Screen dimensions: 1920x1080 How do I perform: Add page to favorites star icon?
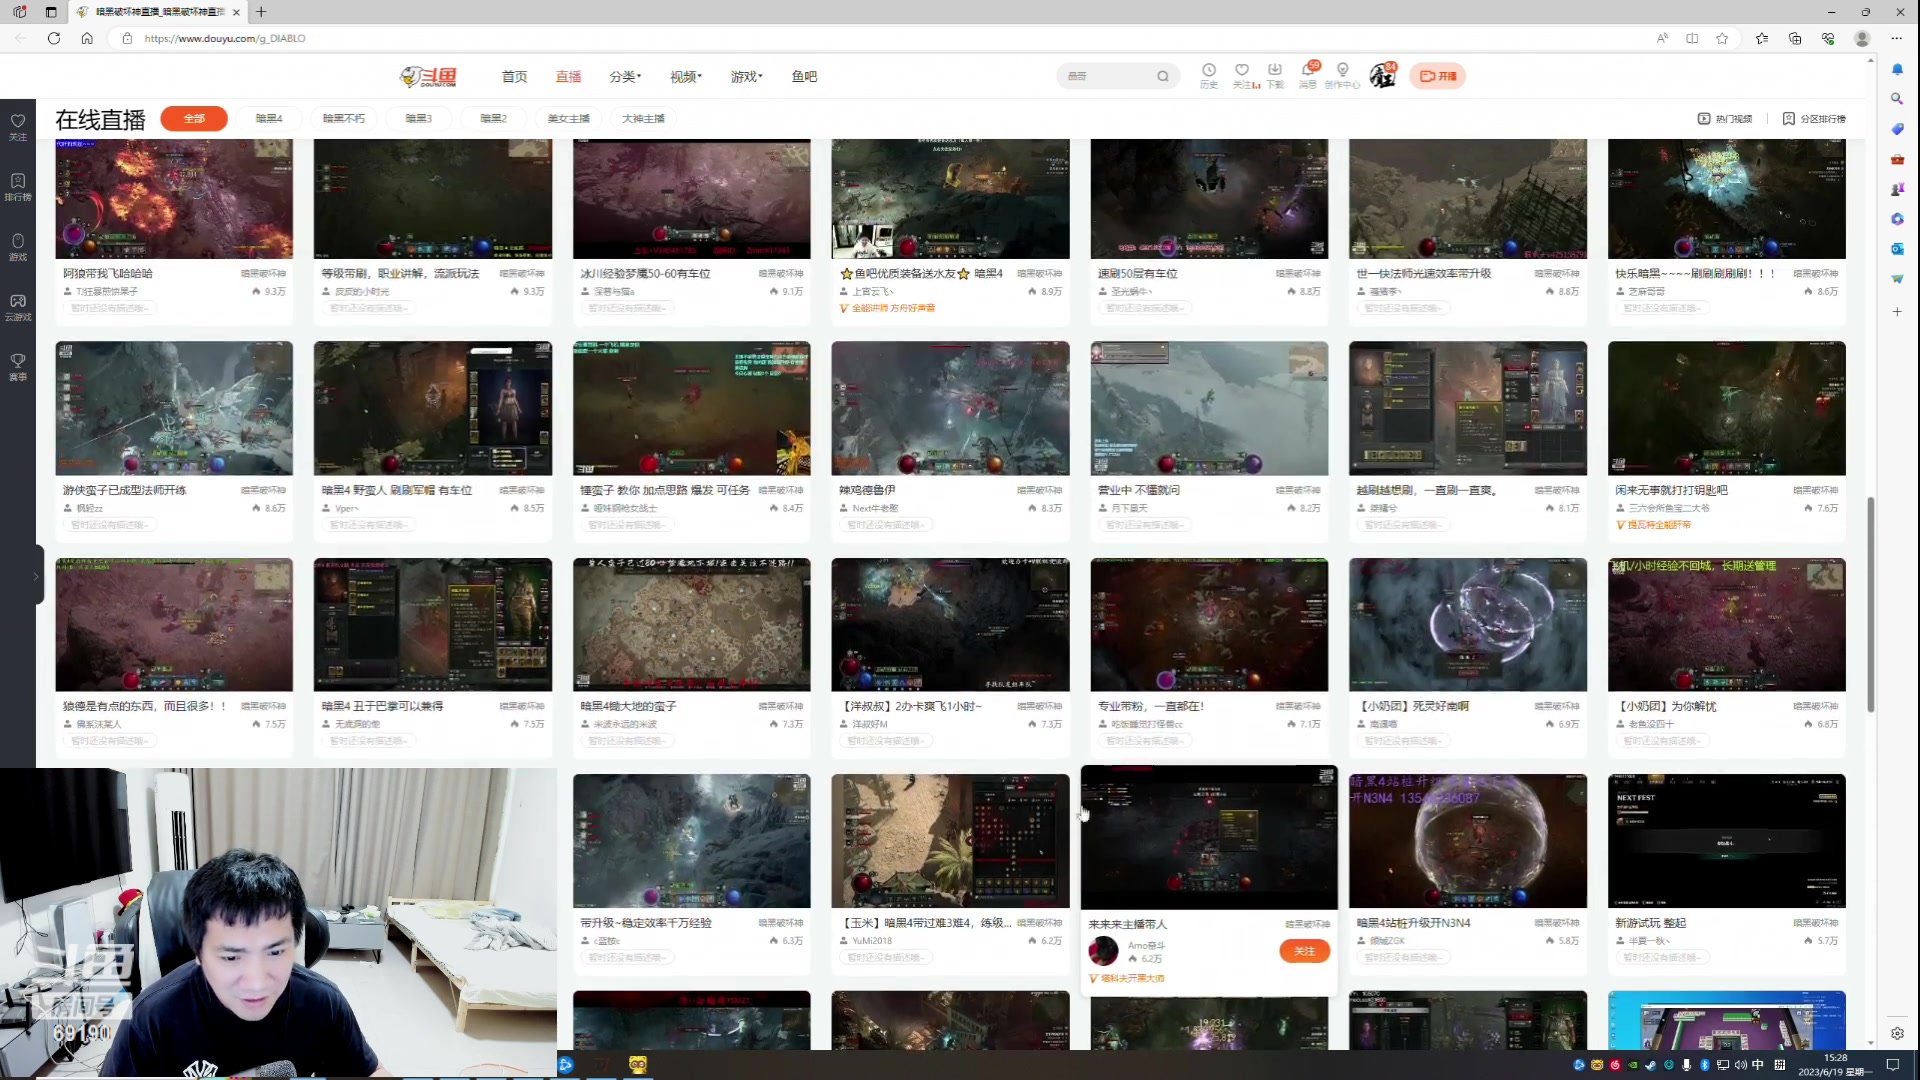(1722, 38)
